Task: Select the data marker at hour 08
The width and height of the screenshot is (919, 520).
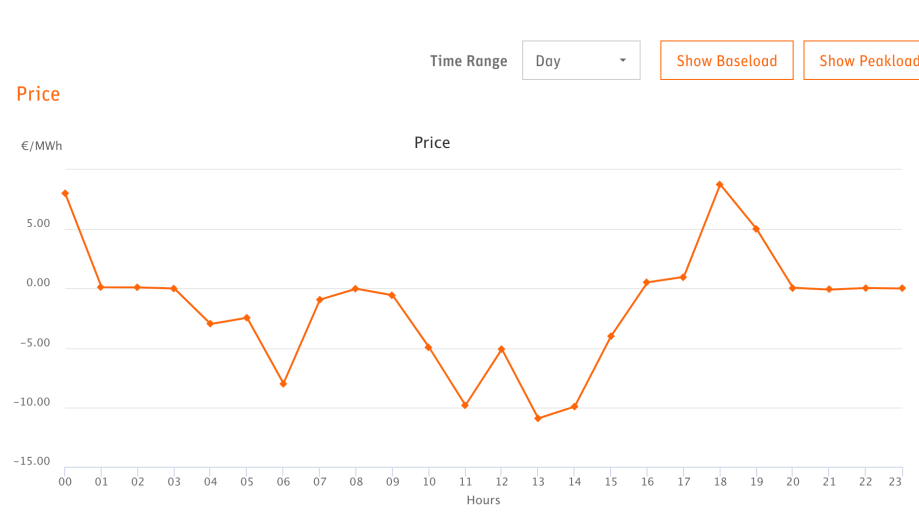Action: point(356,289)
